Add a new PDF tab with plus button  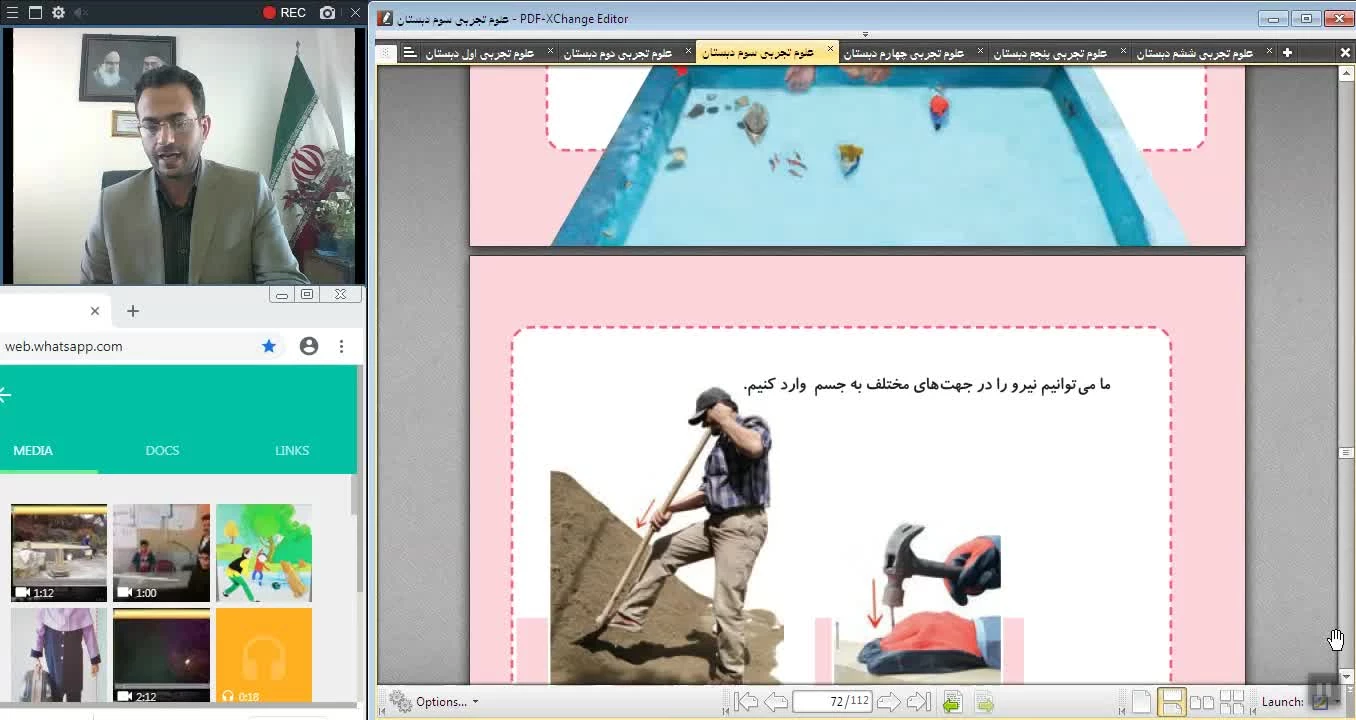click(x=1287, y=53)
